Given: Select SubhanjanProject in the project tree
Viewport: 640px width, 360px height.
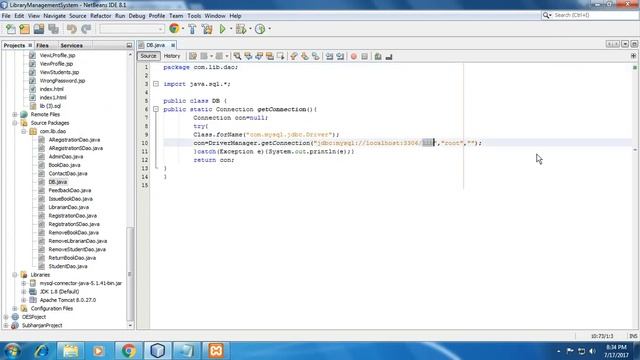Looking at the screenshot, I should (42, 326).
